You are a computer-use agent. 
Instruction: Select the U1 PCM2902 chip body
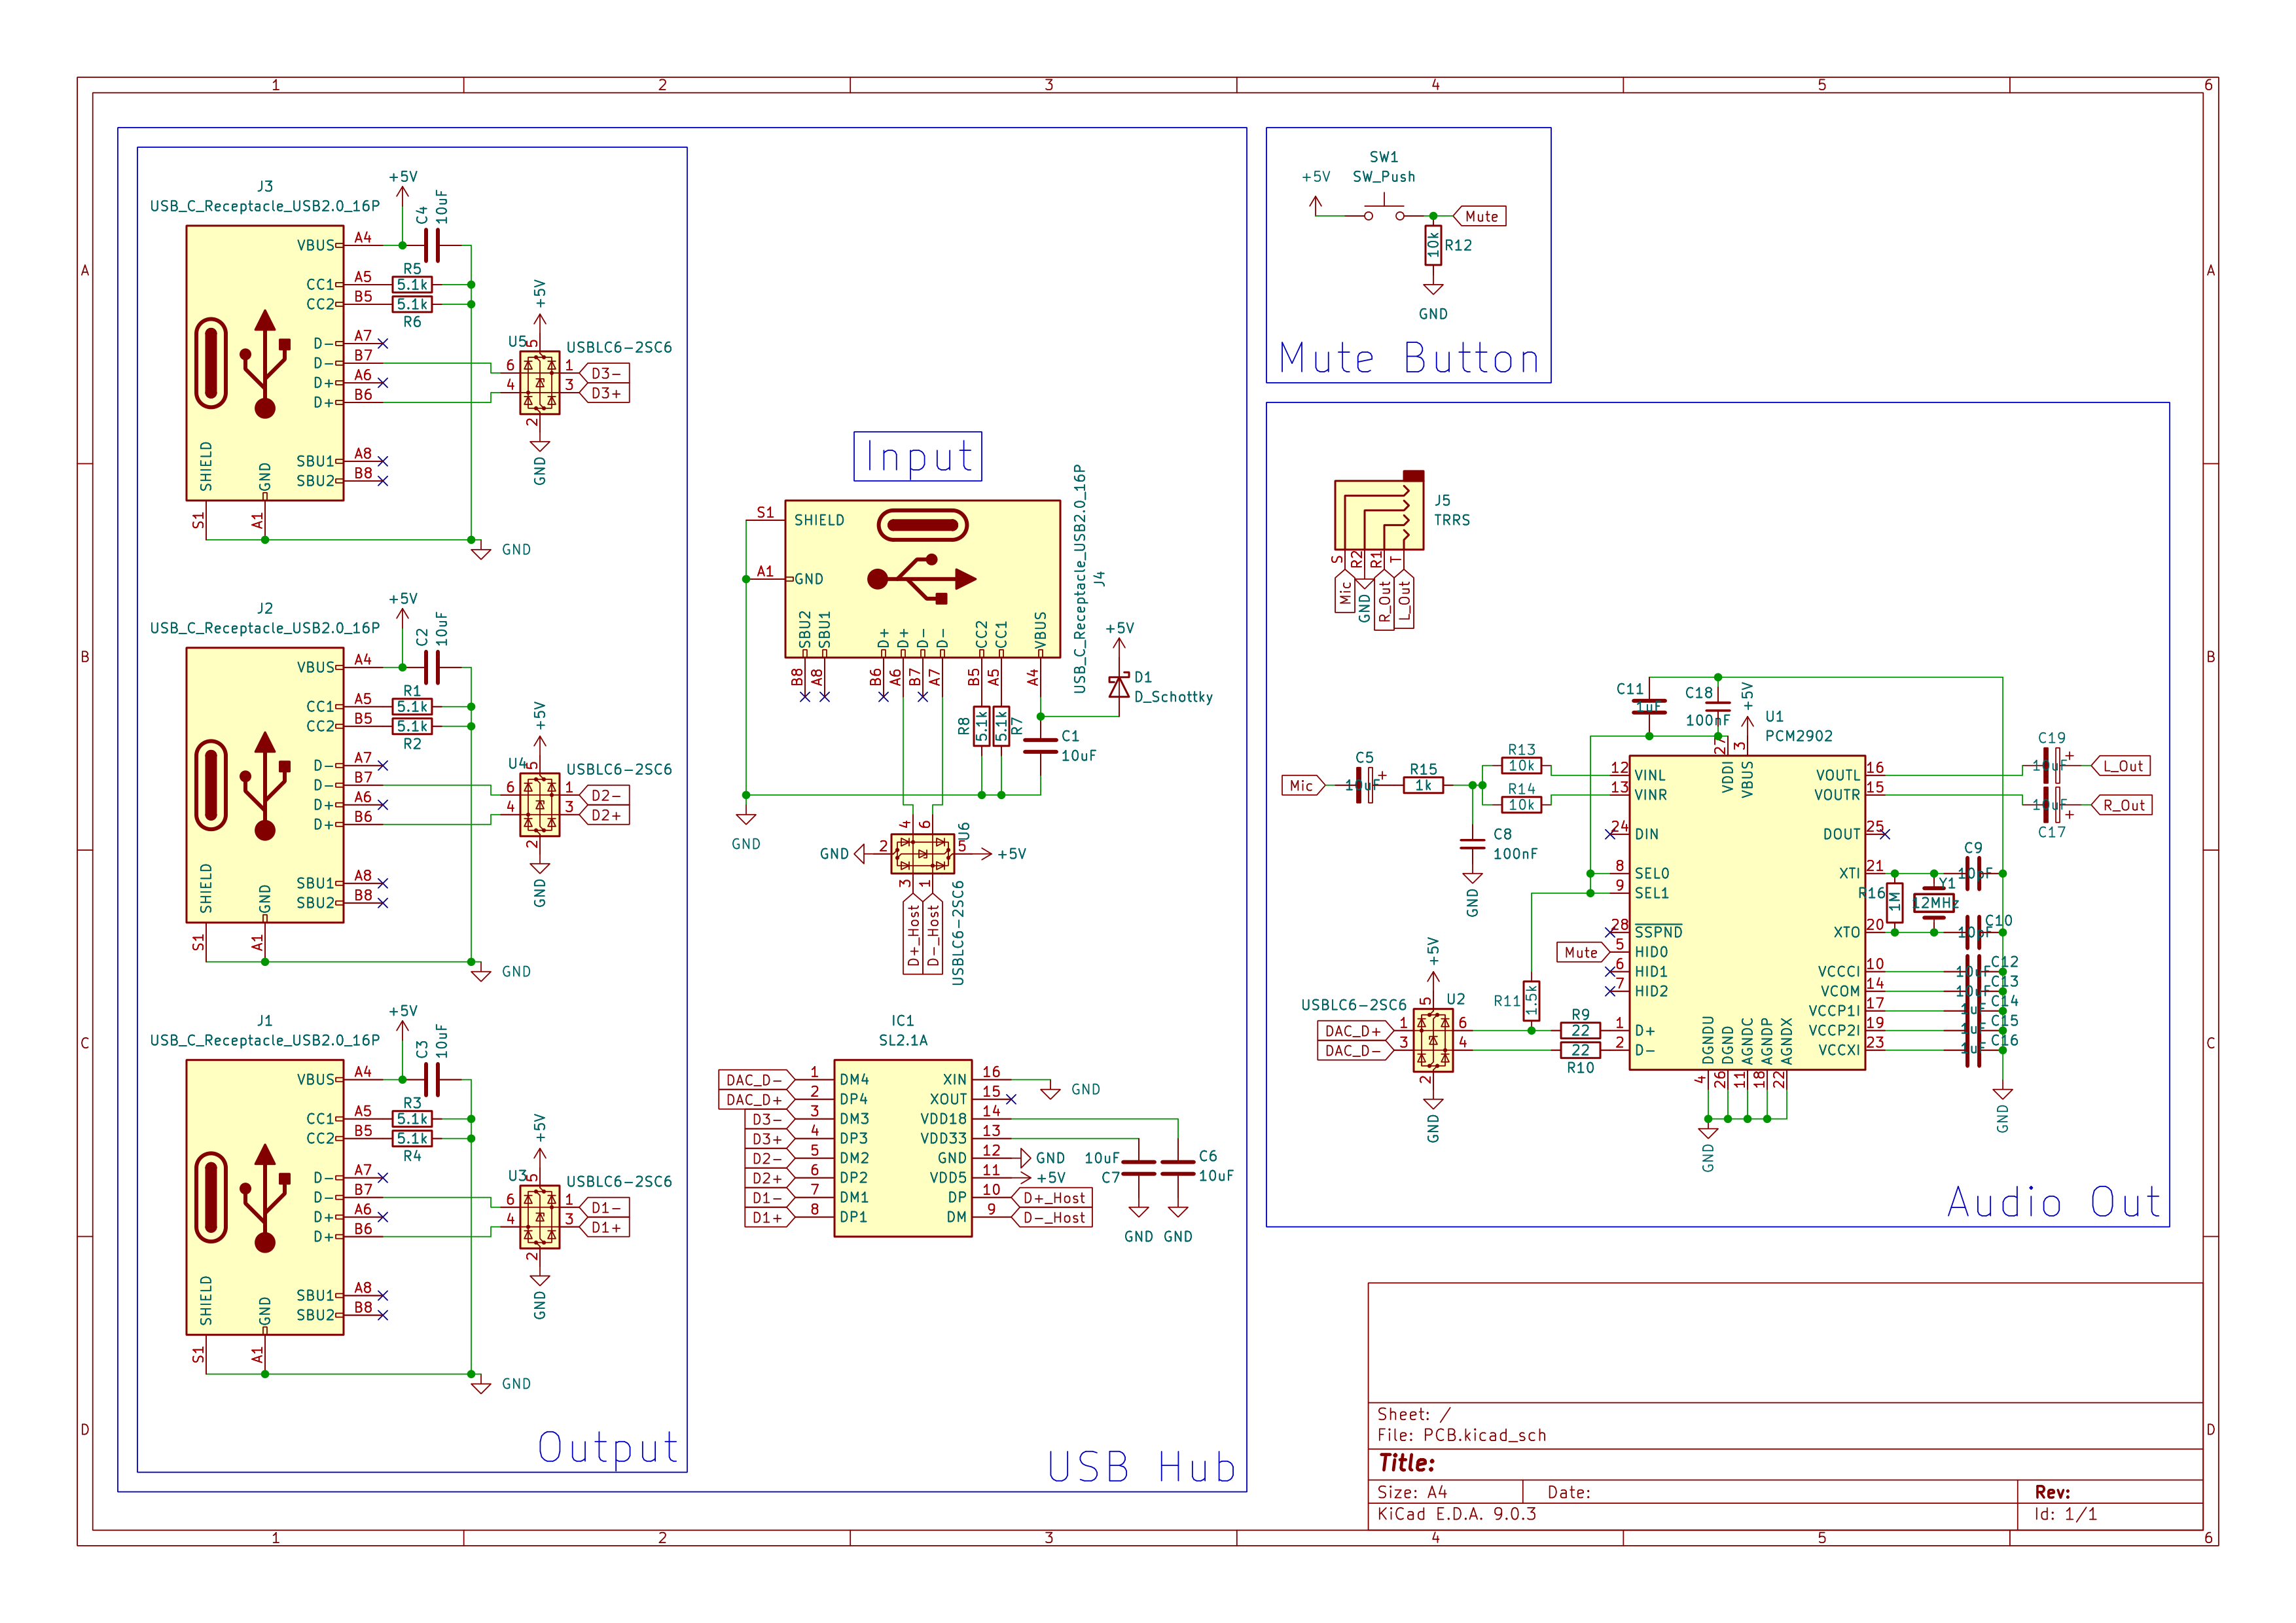point(1747,912)
